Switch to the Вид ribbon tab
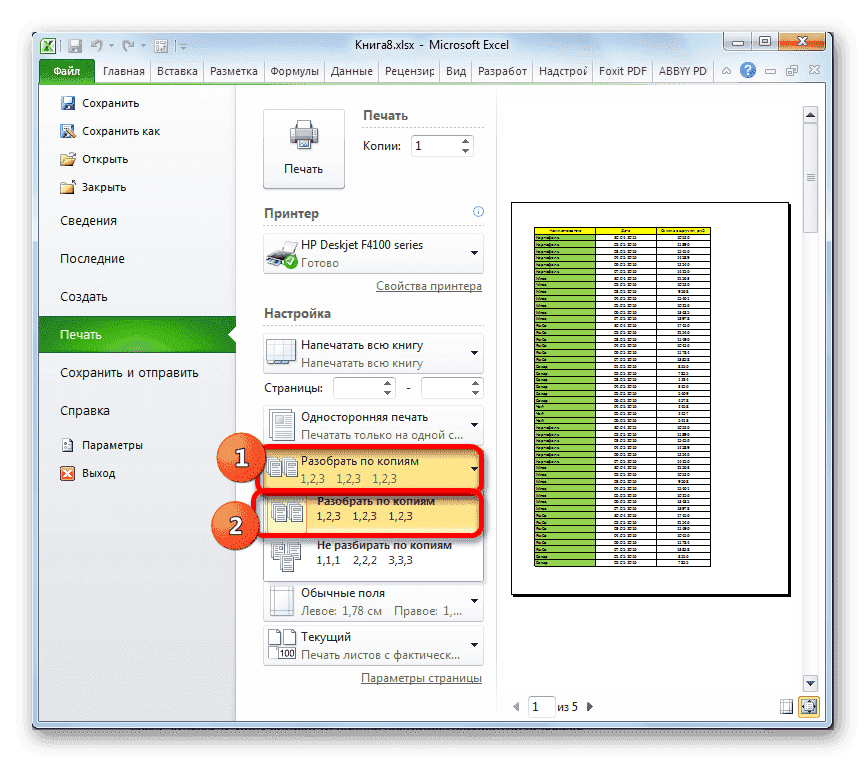The image size is (866, 762). click(x=455, y=71)
